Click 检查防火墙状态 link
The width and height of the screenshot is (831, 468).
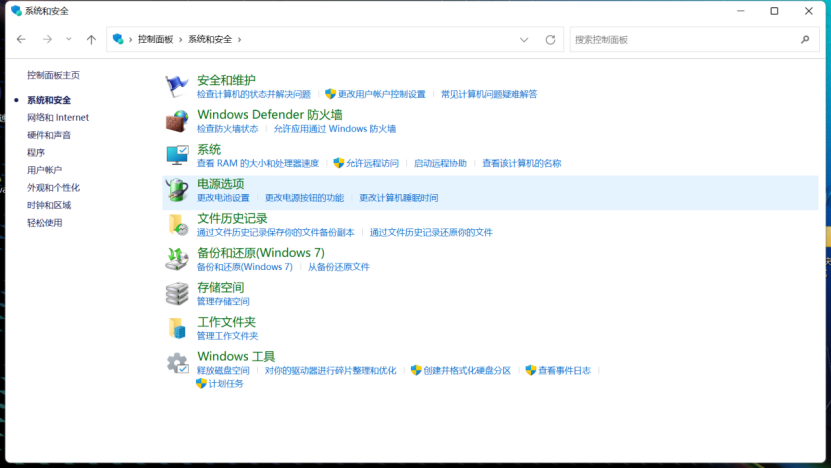tap(227, 129)
